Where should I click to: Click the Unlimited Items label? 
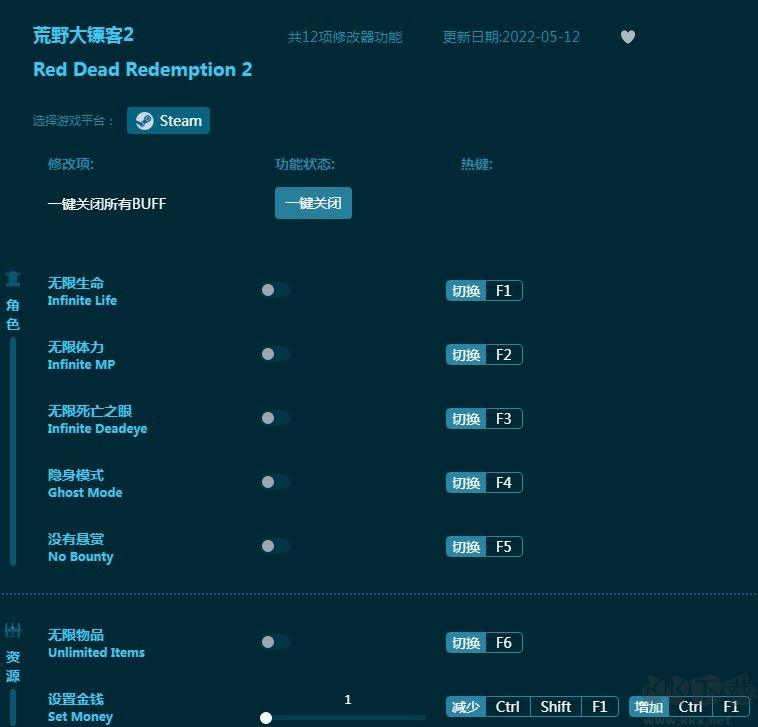tap(96, 653)
